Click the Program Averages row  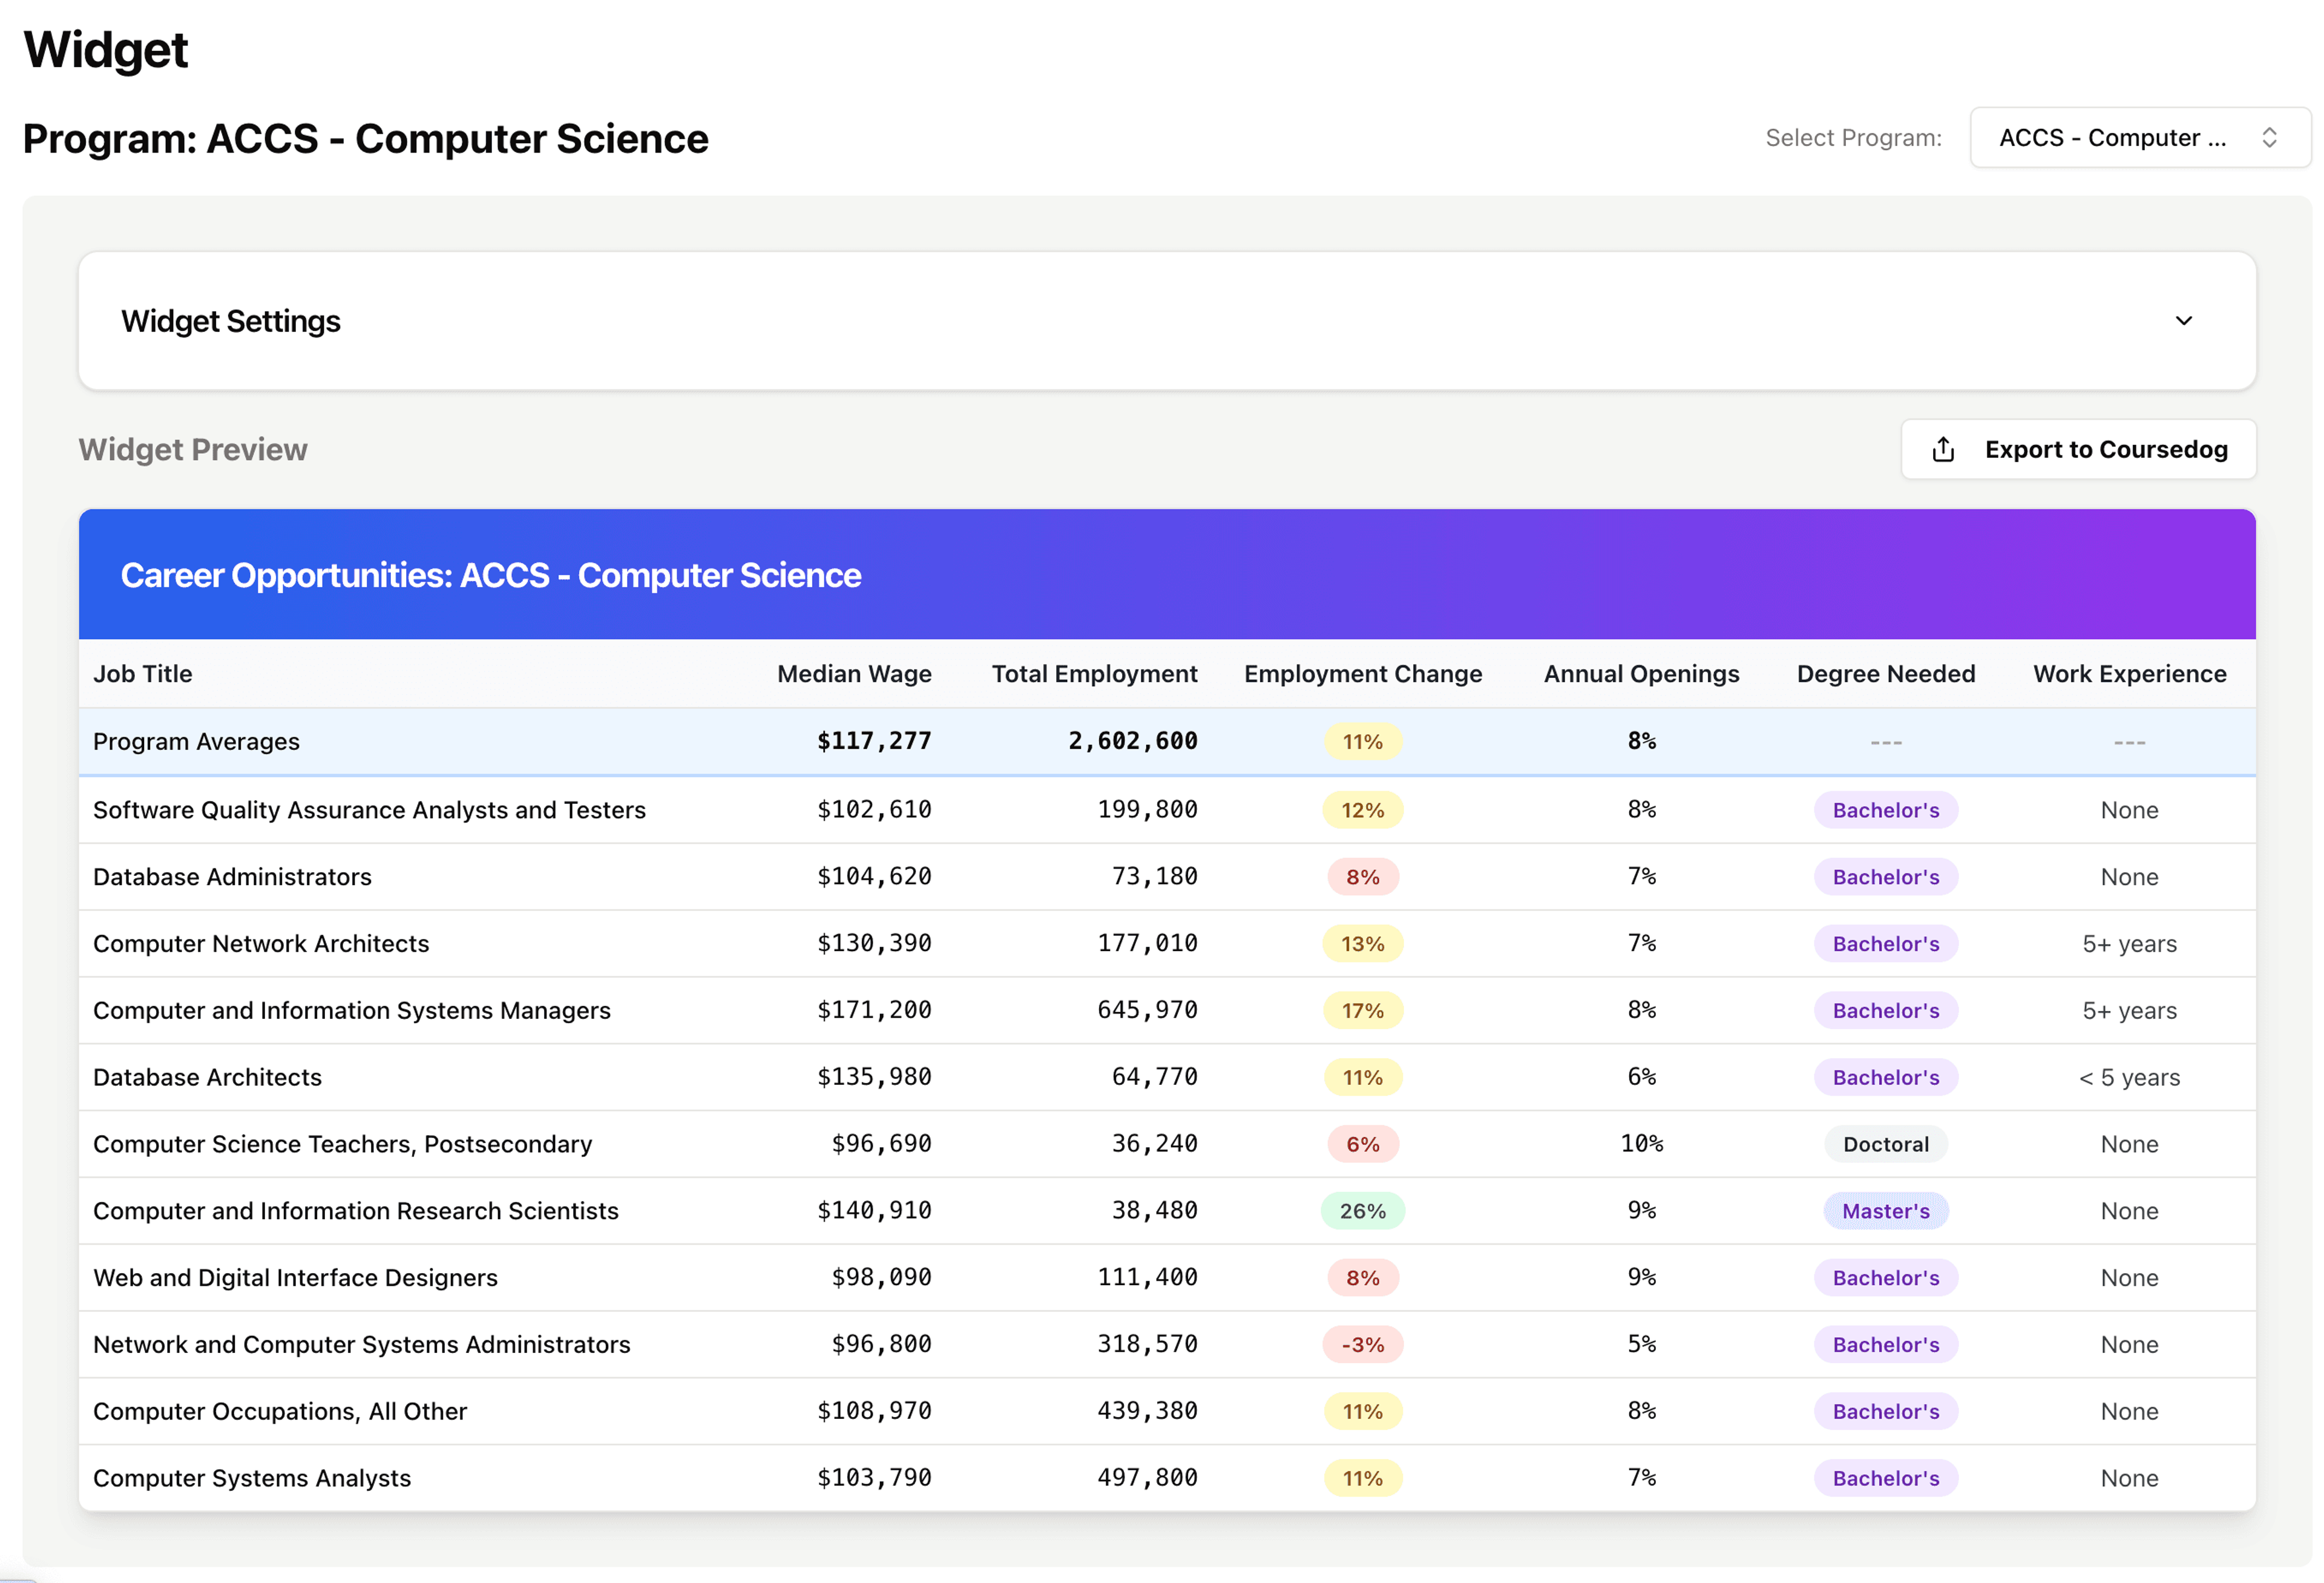coord(196,742)
